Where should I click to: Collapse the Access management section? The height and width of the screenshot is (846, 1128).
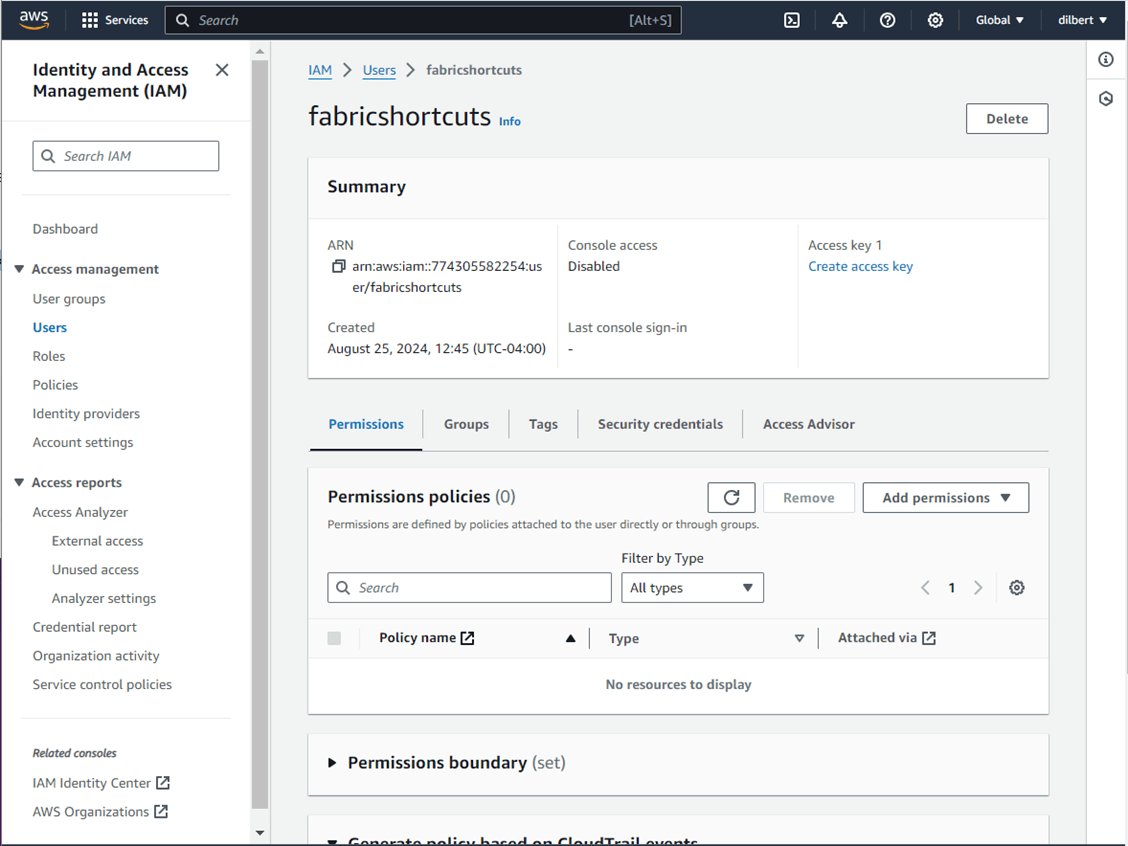tap(19, 269)
